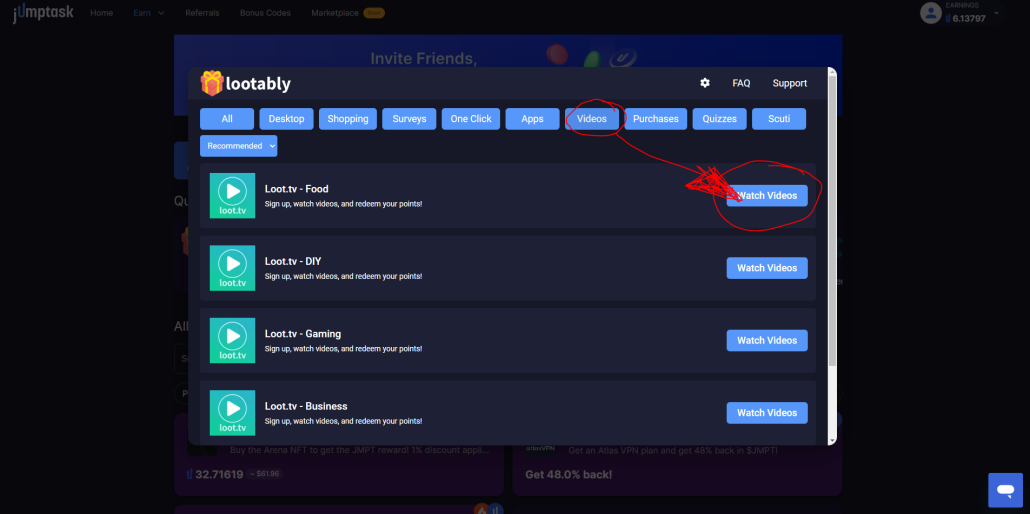
Task: Click the scrollbar down arrow in Lootably panel
Action: coord(832,440)
